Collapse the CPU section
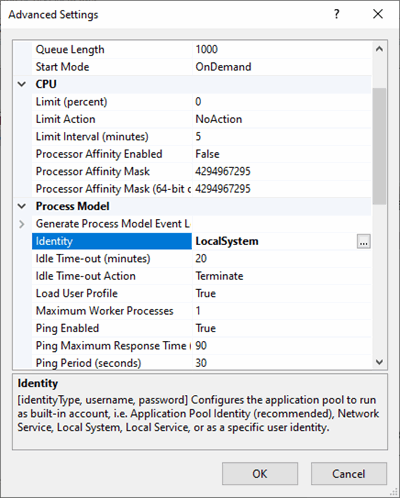 pos(22,84)
